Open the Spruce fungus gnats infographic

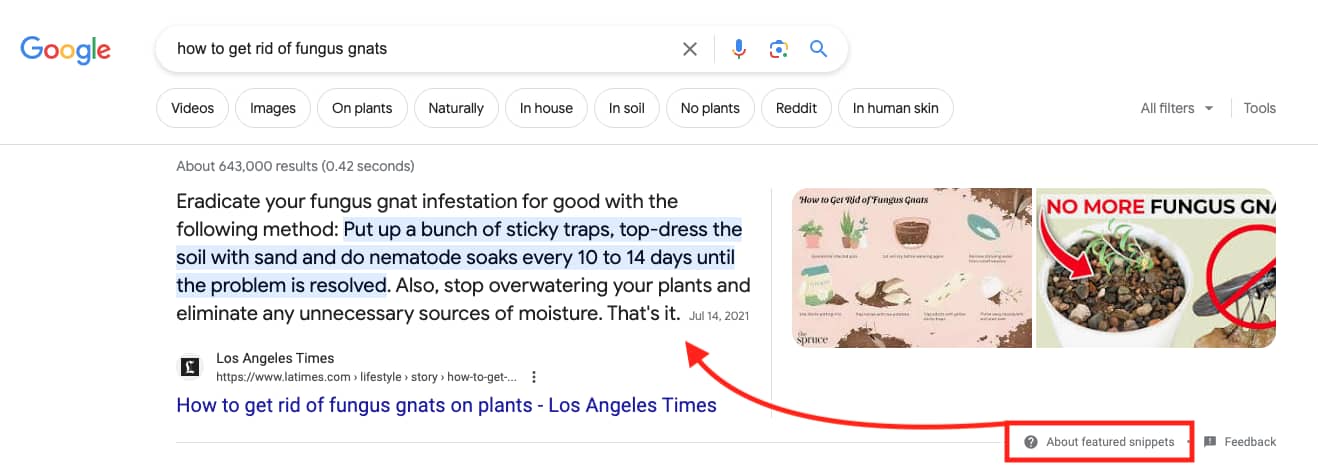click(912, 268)
